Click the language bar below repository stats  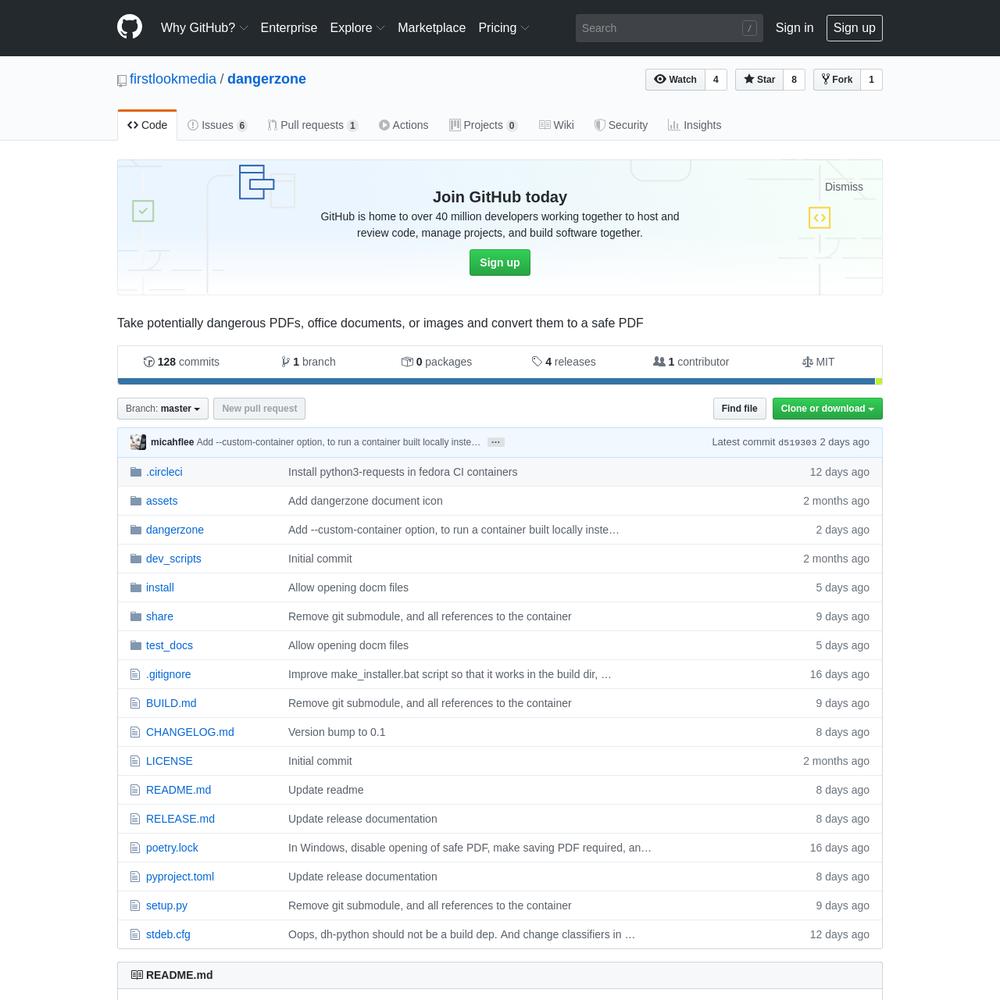tap(499, 381)
